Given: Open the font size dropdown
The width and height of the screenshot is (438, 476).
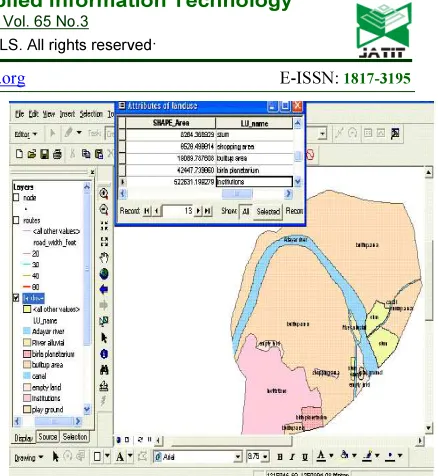Looking at the screenshot, I should coord(265,456).
